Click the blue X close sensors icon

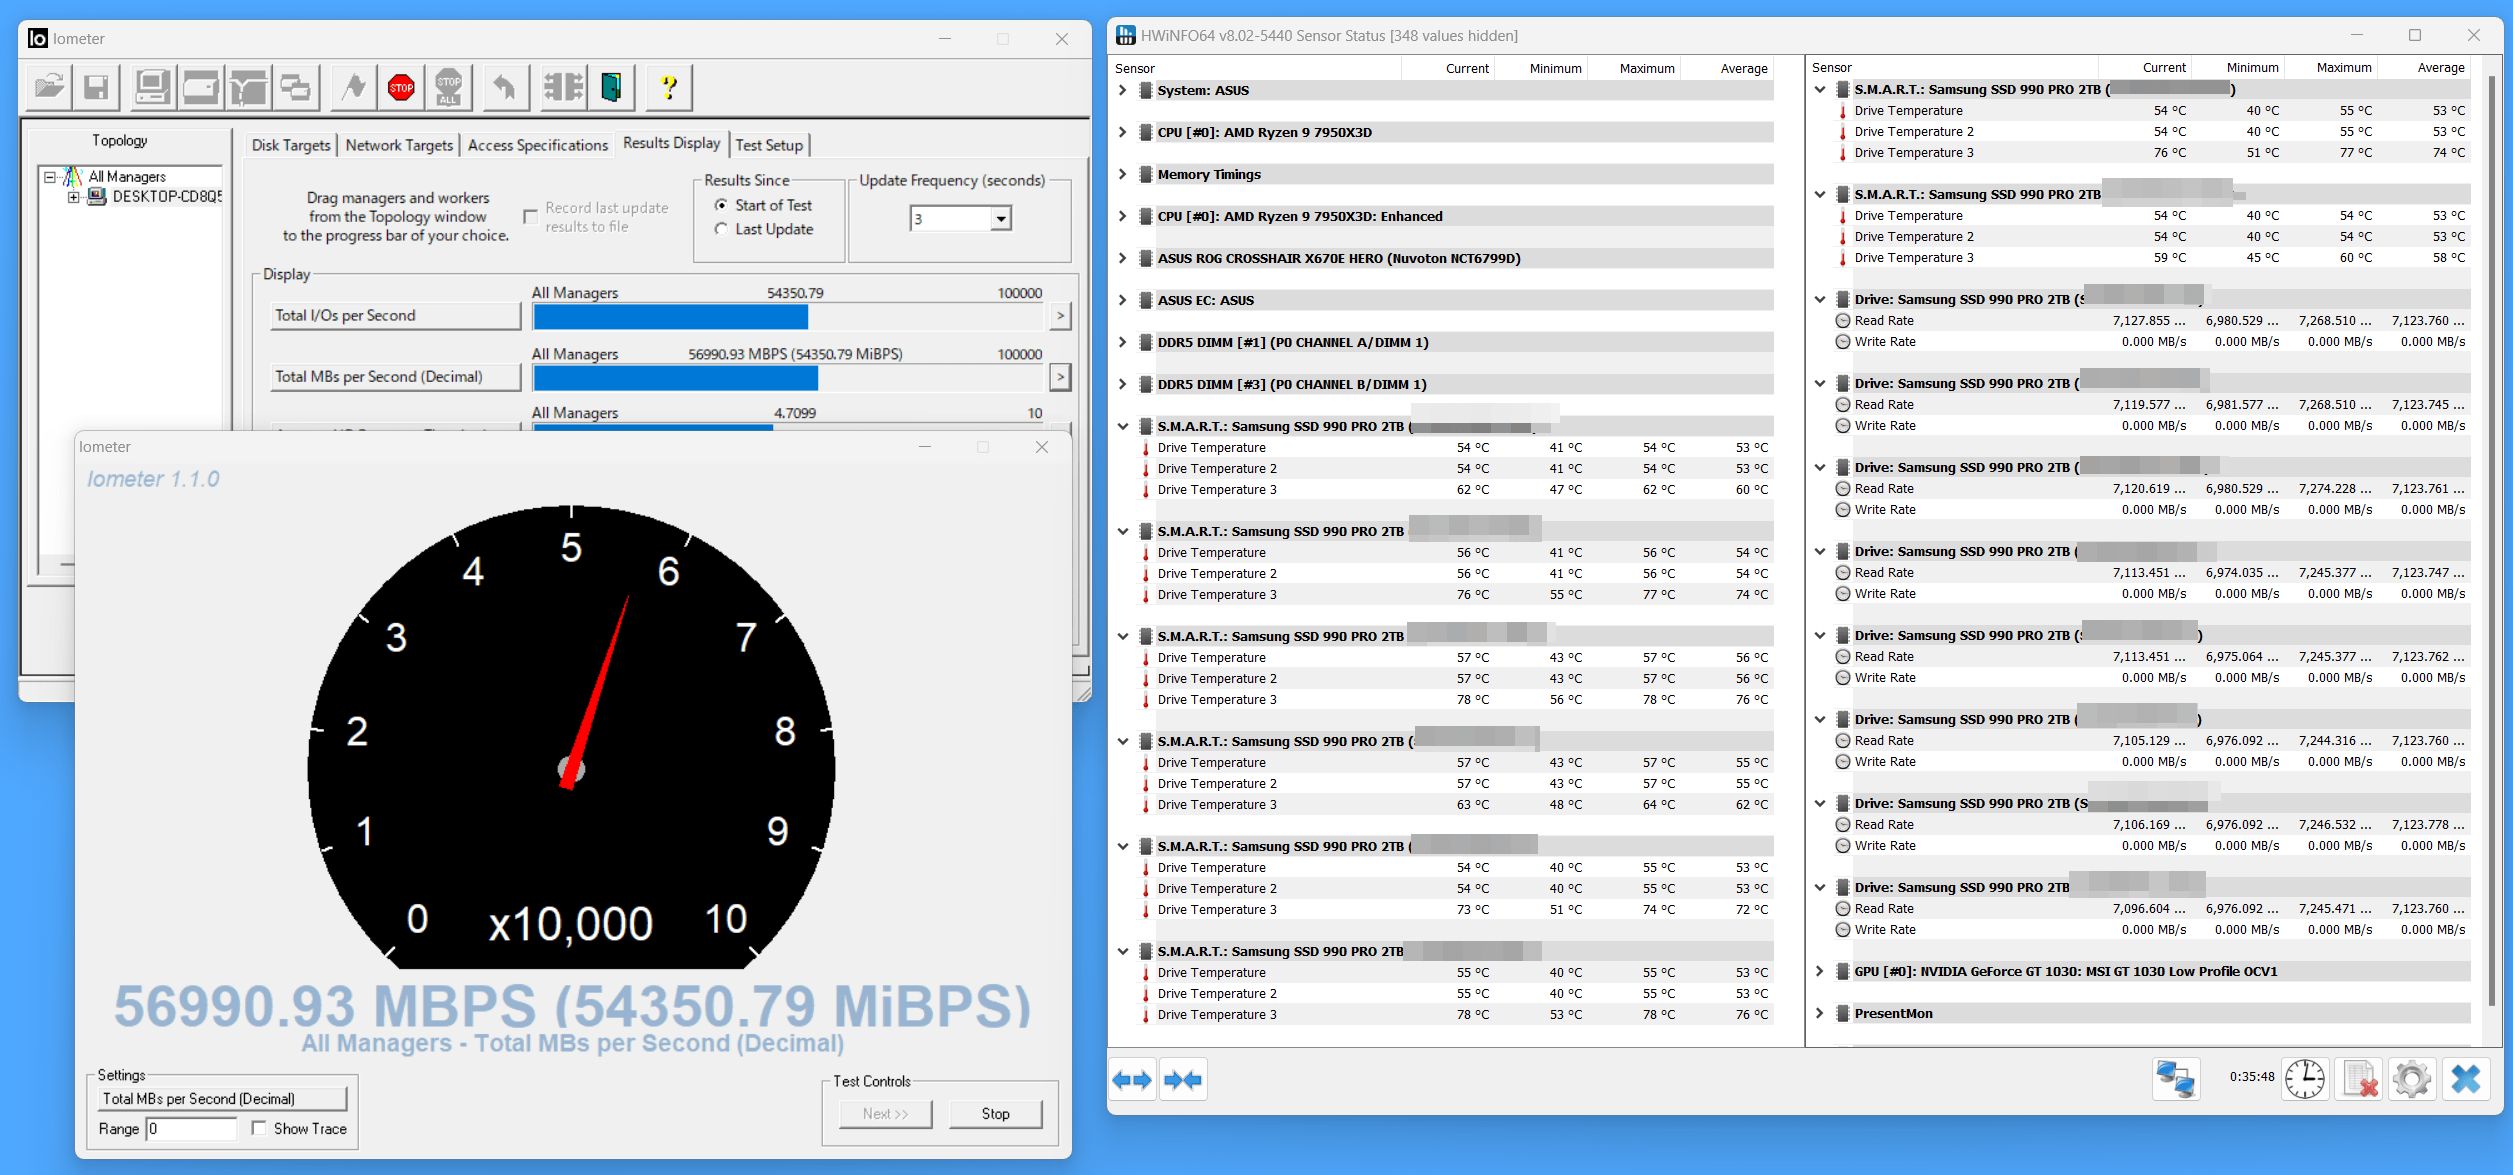[2466, 1080]
